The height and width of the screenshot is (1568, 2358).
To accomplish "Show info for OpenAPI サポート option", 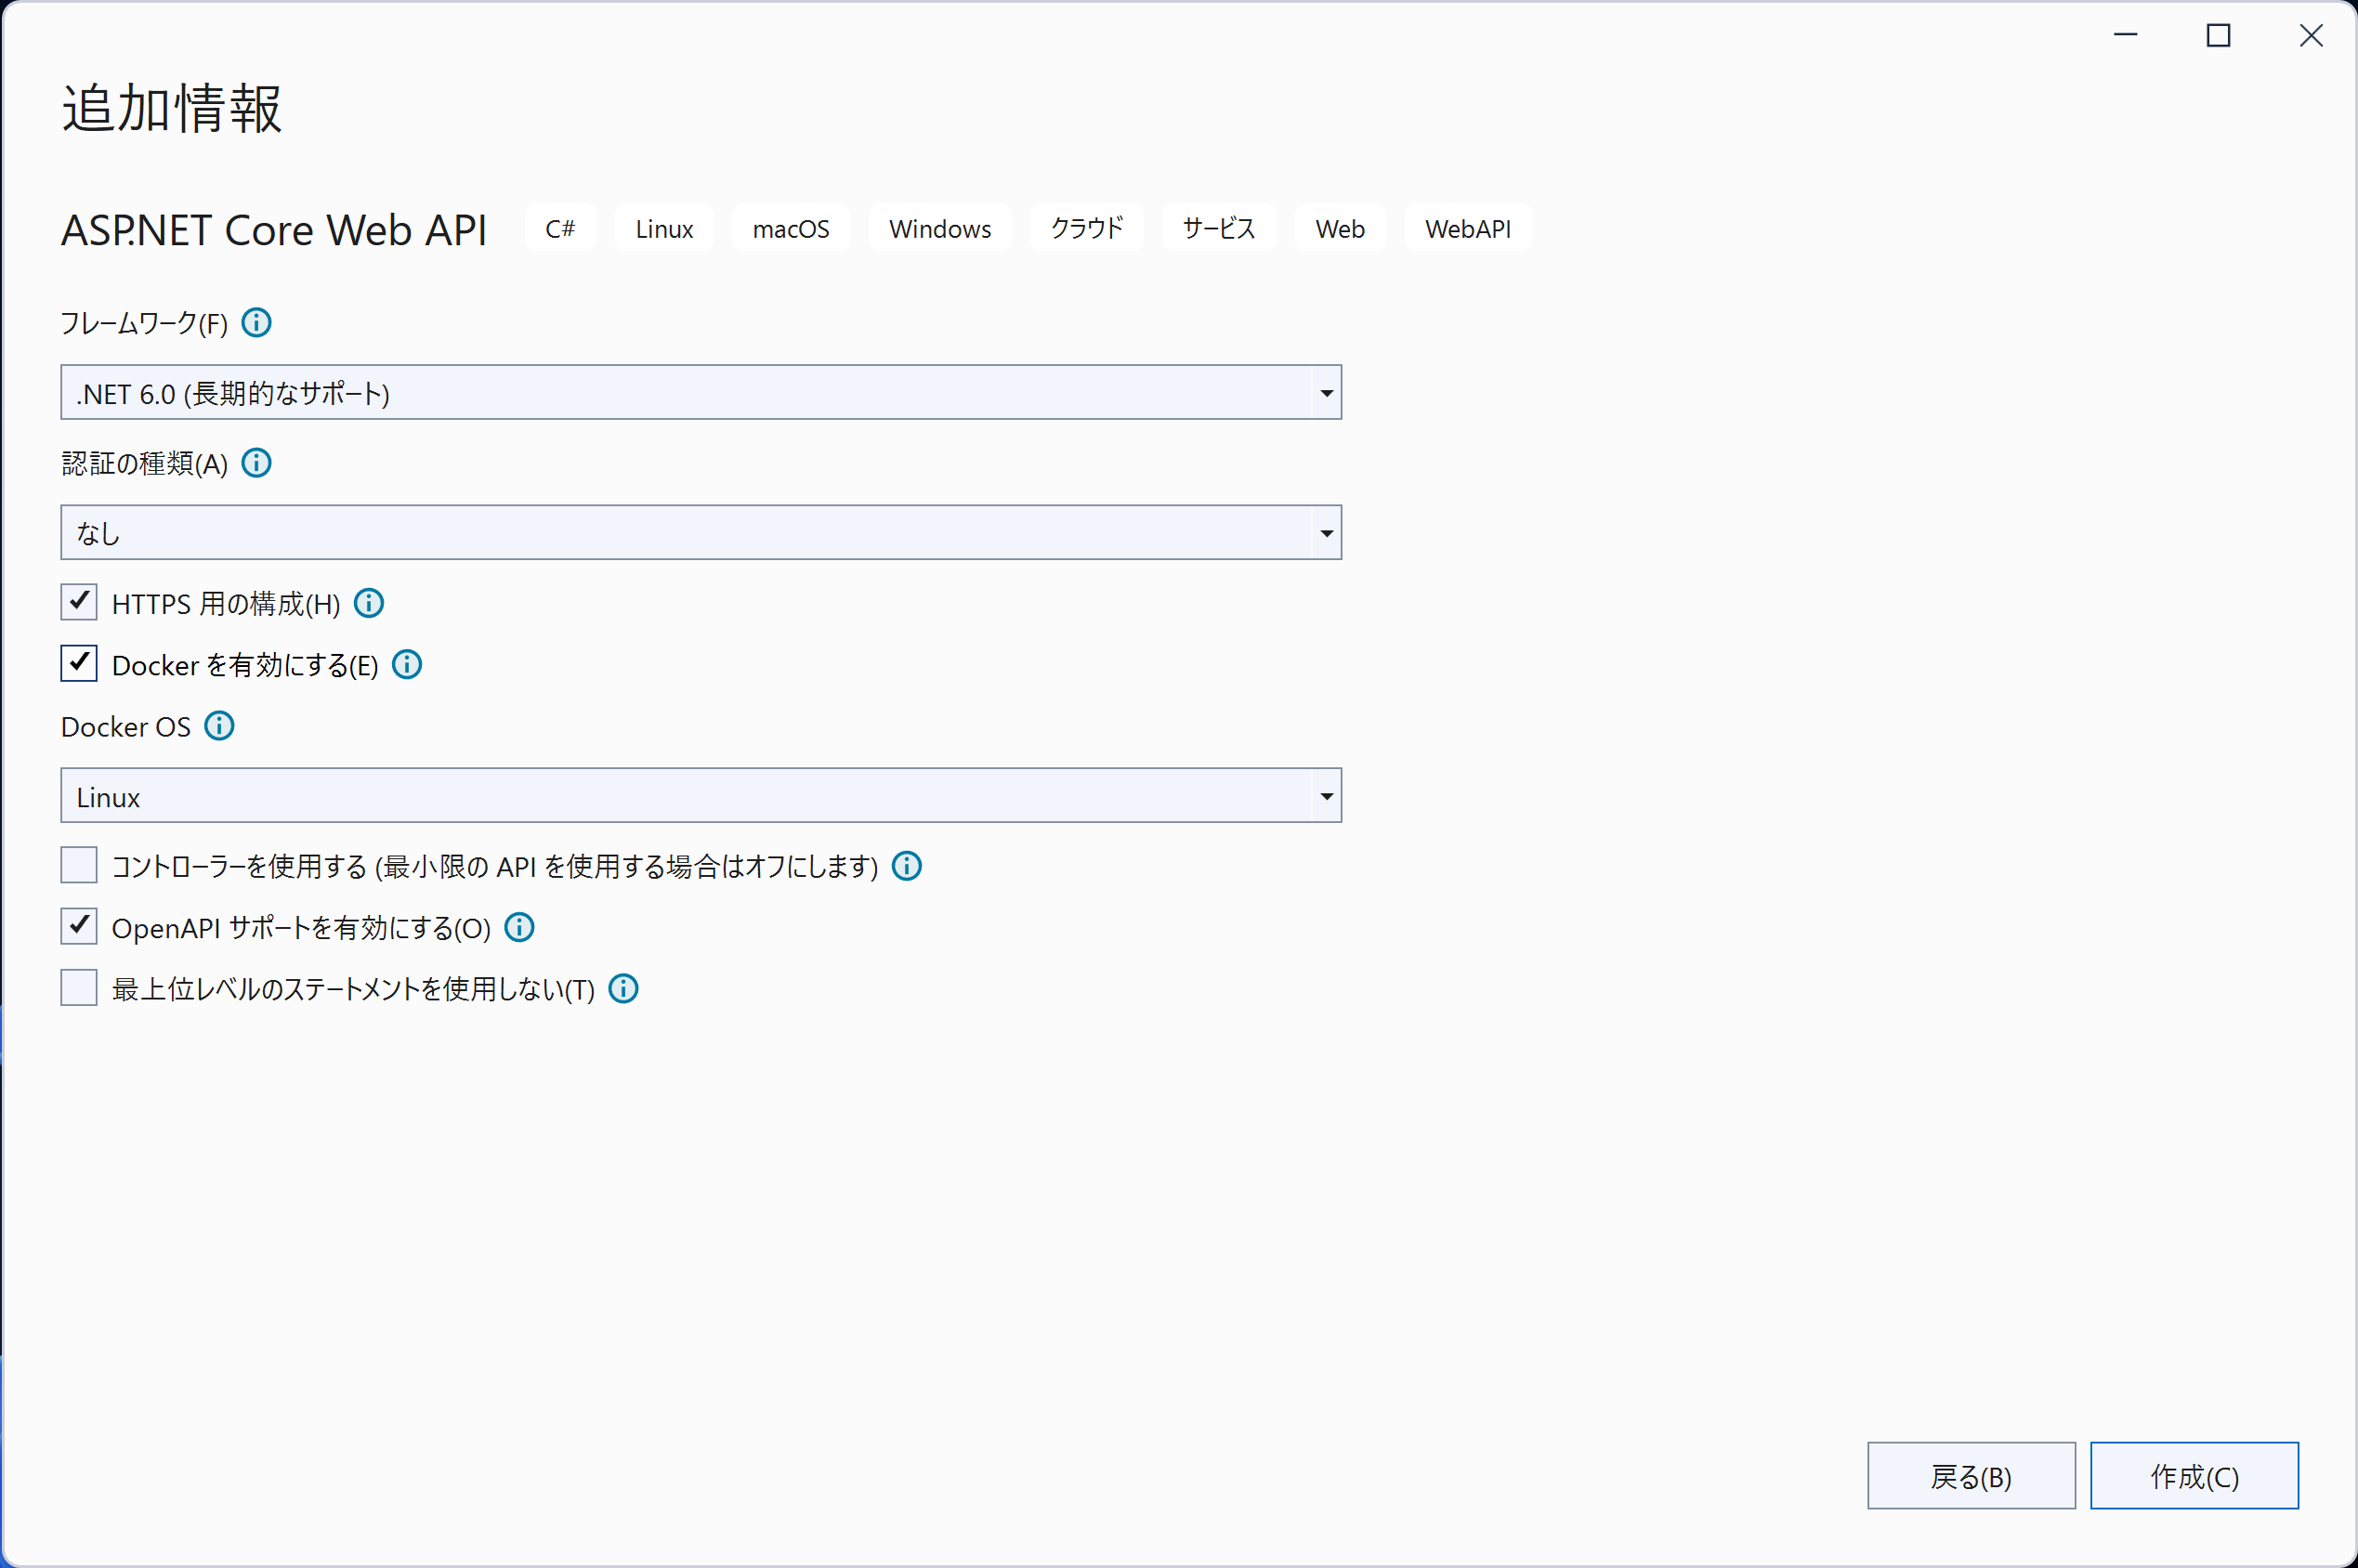I will [519, 928].
